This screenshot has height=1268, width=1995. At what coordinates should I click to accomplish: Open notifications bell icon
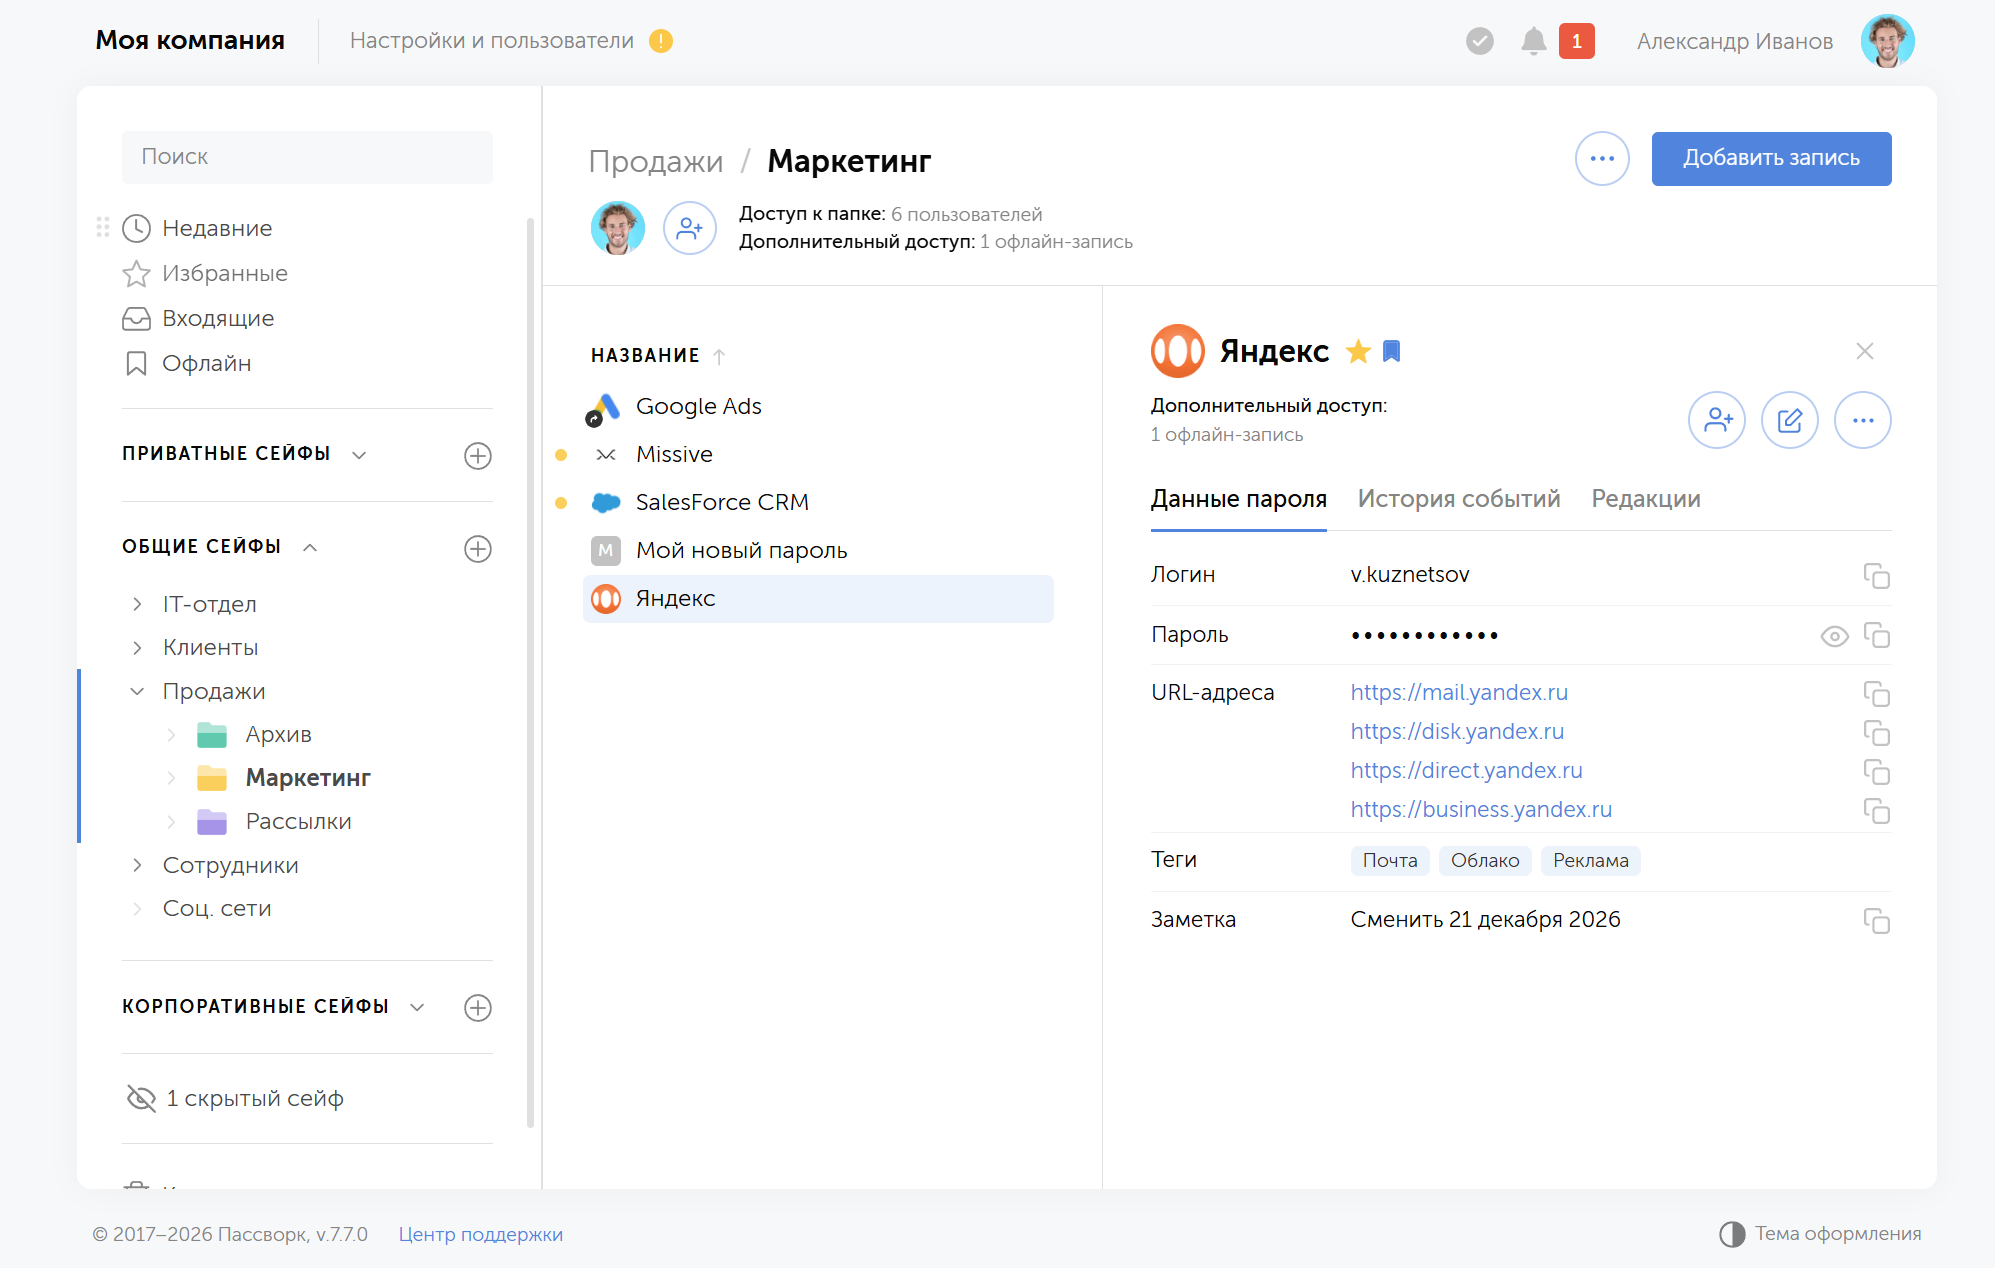(x=1533, y=41)
